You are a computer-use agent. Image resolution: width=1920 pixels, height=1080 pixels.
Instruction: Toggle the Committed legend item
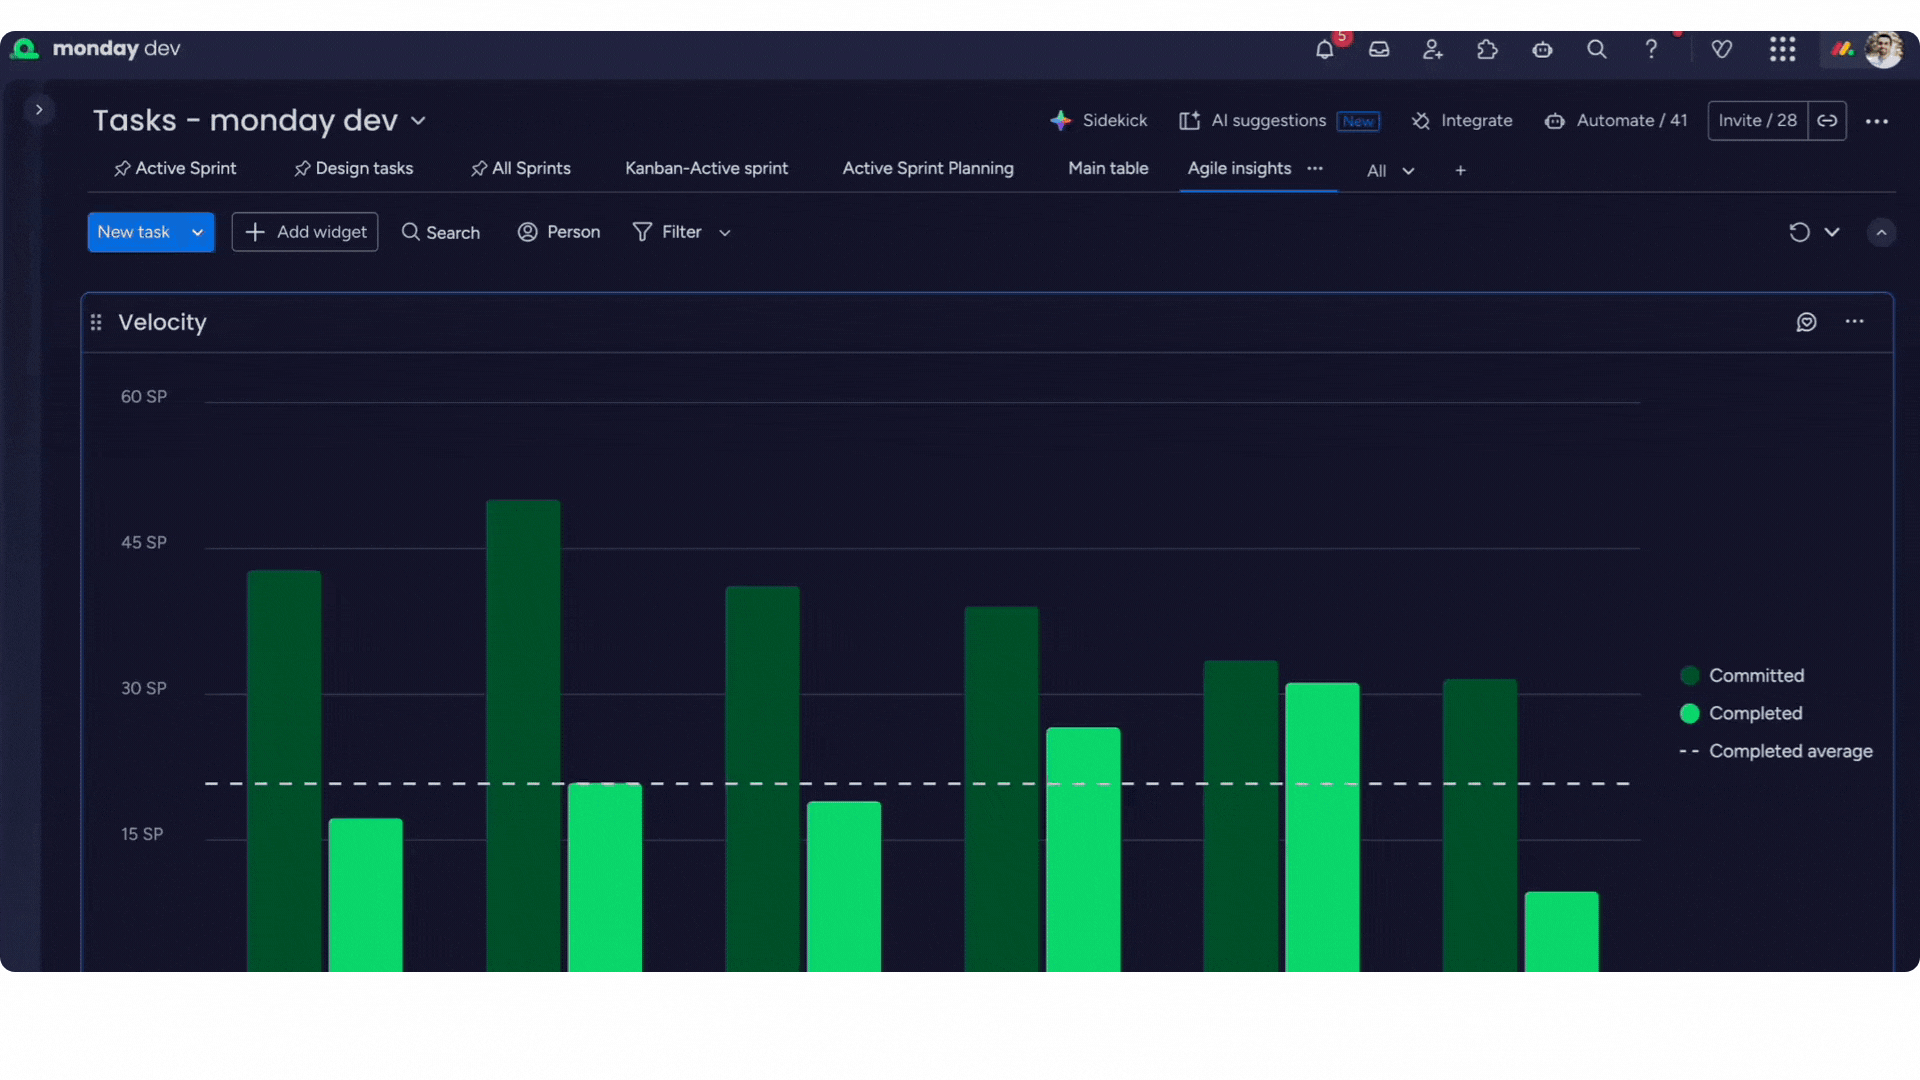click(x=1743, y=676)
